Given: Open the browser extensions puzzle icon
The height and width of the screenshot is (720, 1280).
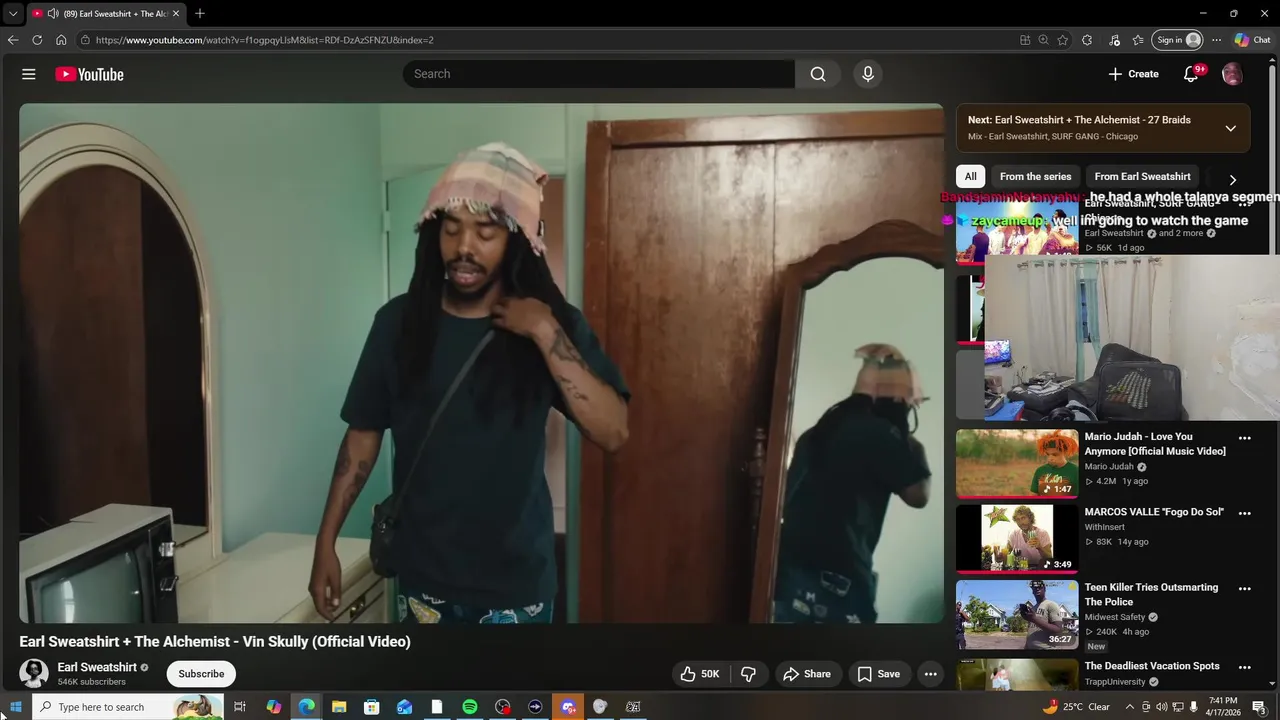Looking at the screenshot, I should click(x=1087, y=40).
